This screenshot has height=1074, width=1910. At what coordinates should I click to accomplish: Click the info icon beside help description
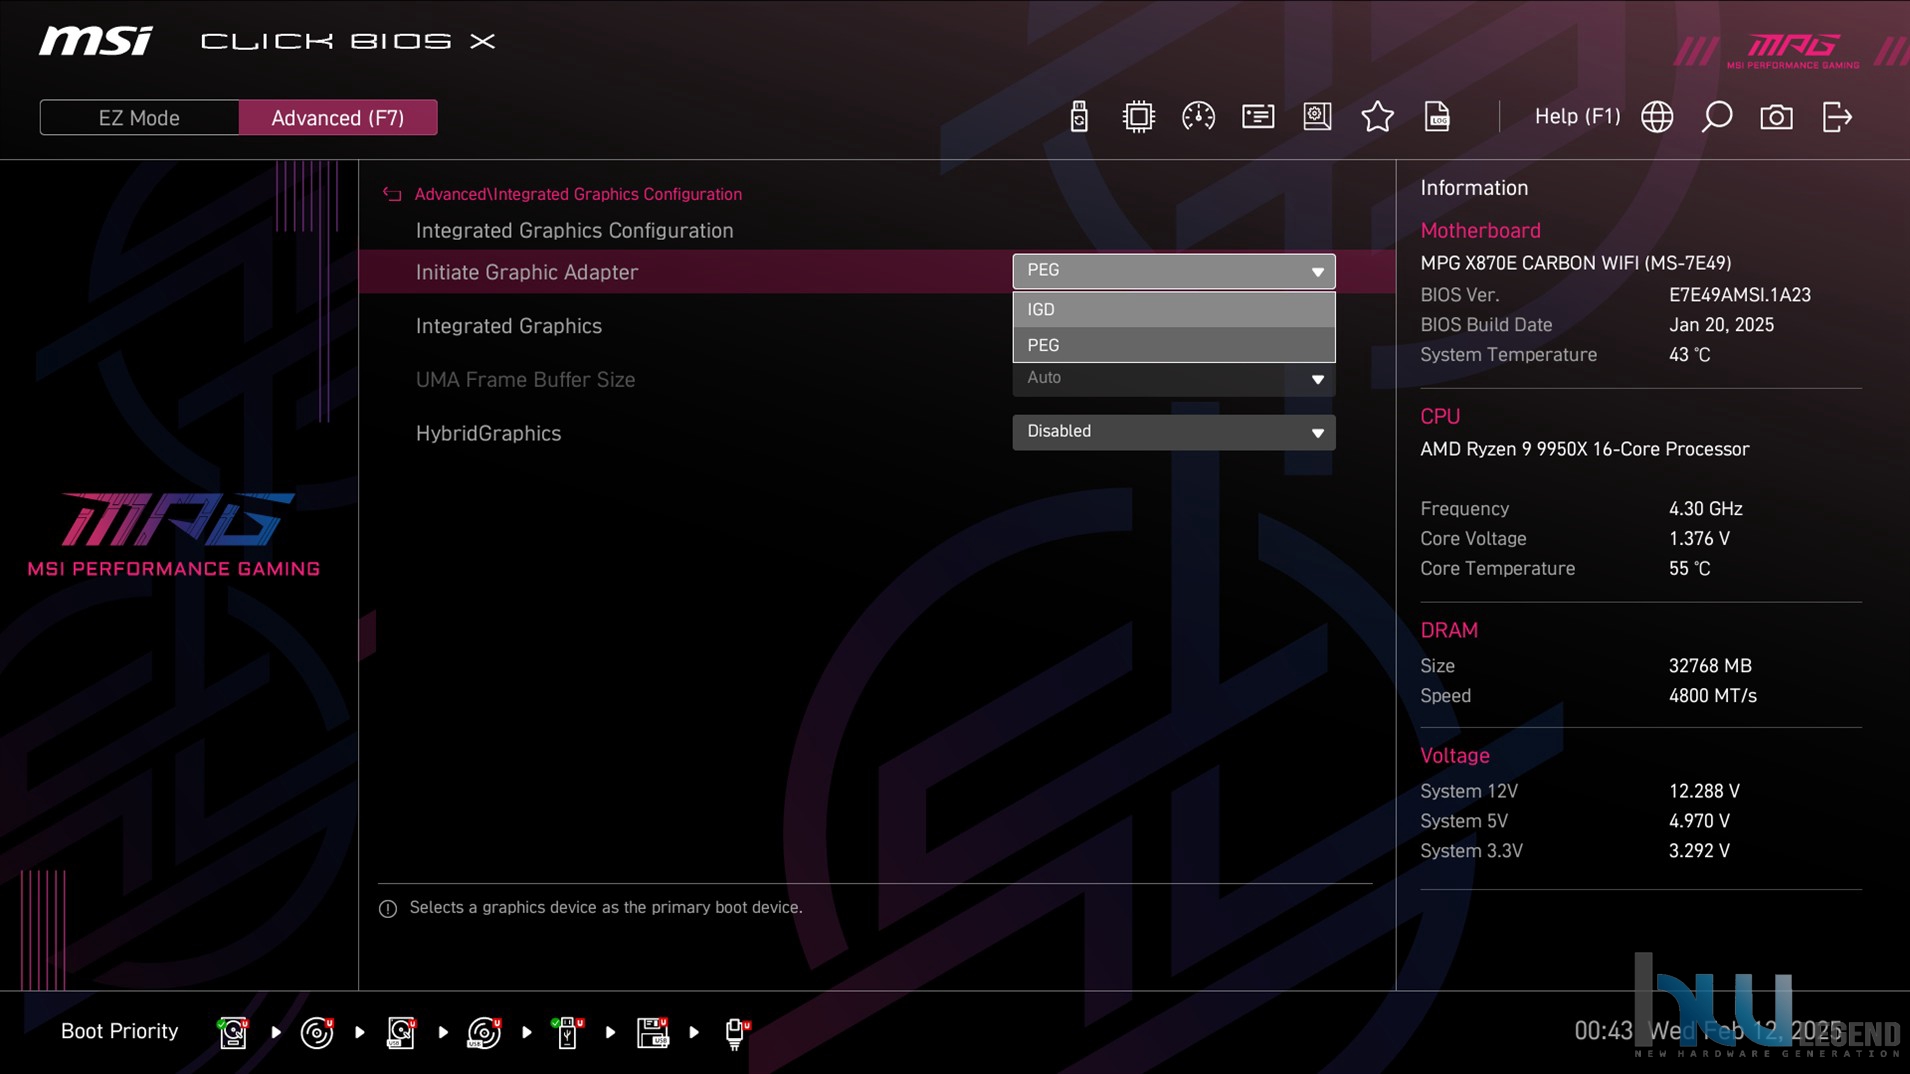388,908
